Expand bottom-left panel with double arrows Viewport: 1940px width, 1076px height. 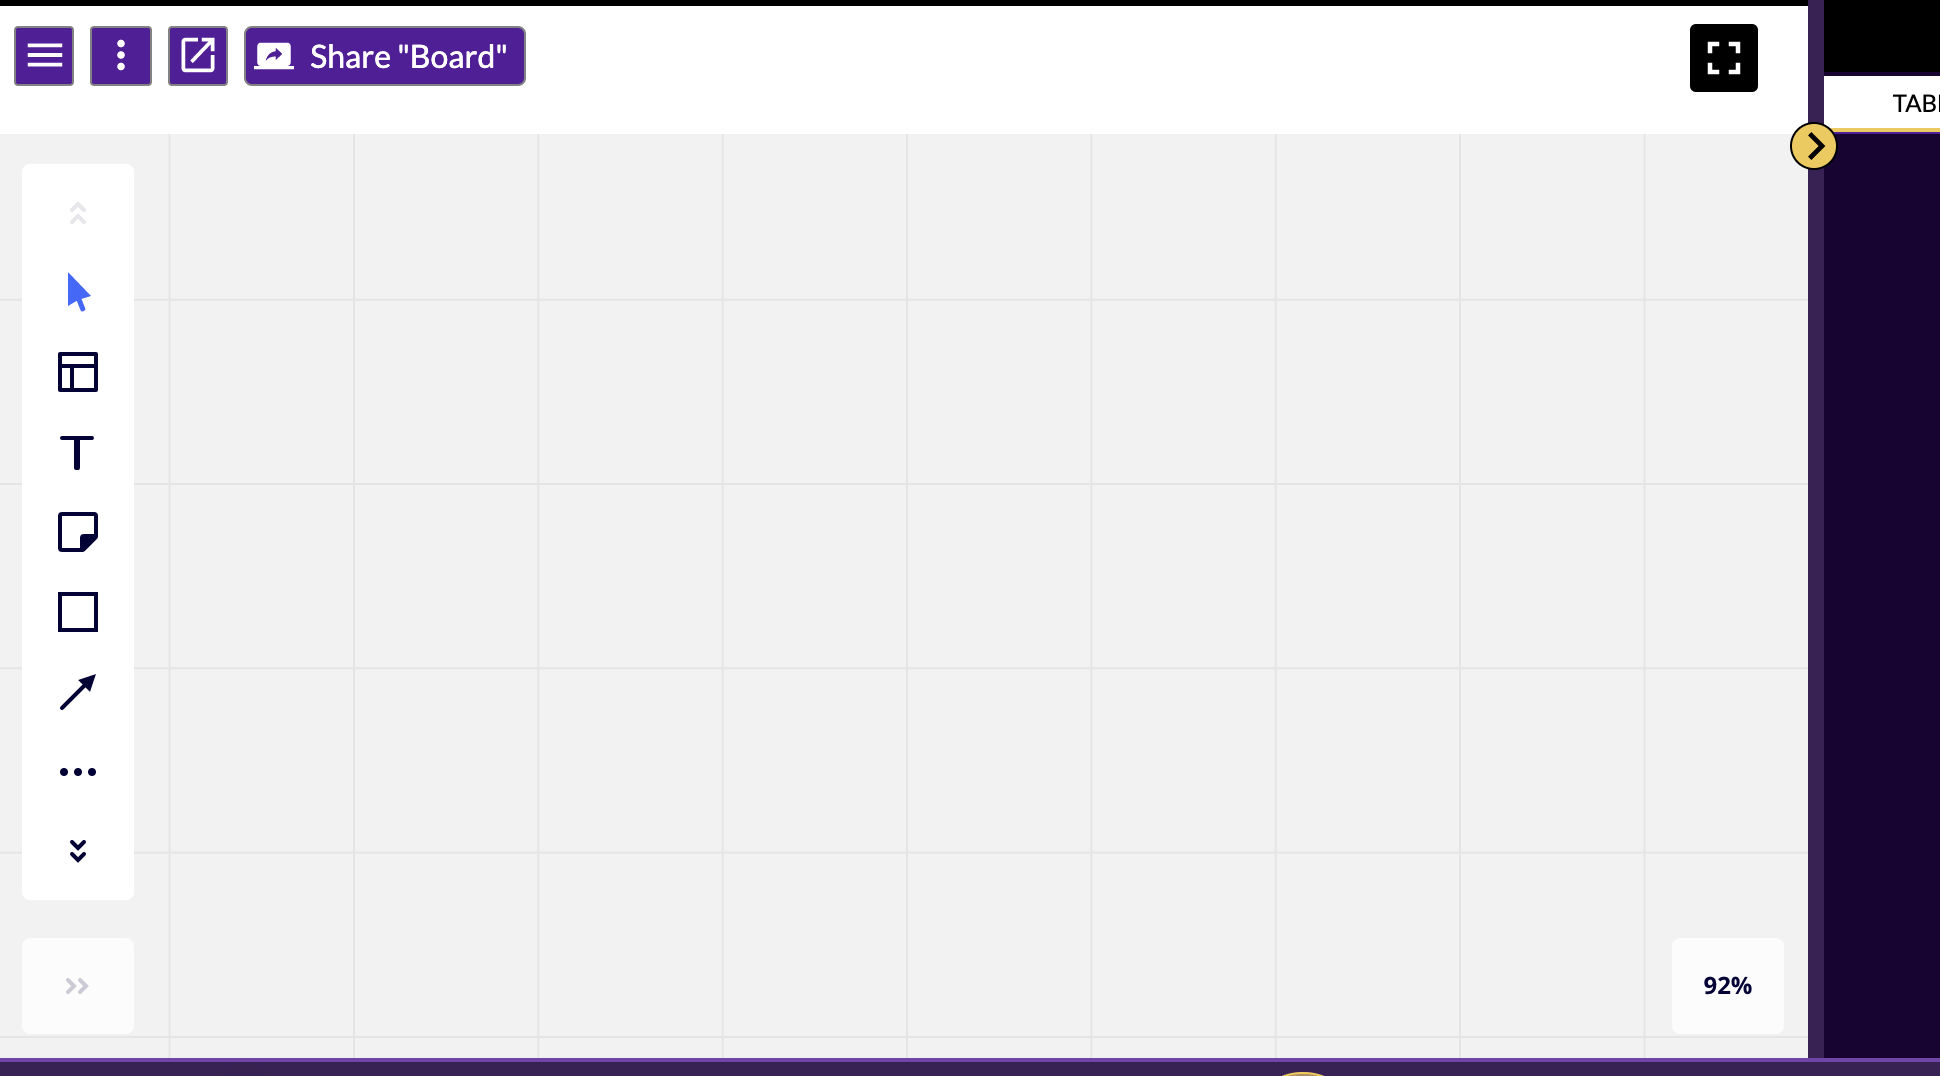click(78, 986)
